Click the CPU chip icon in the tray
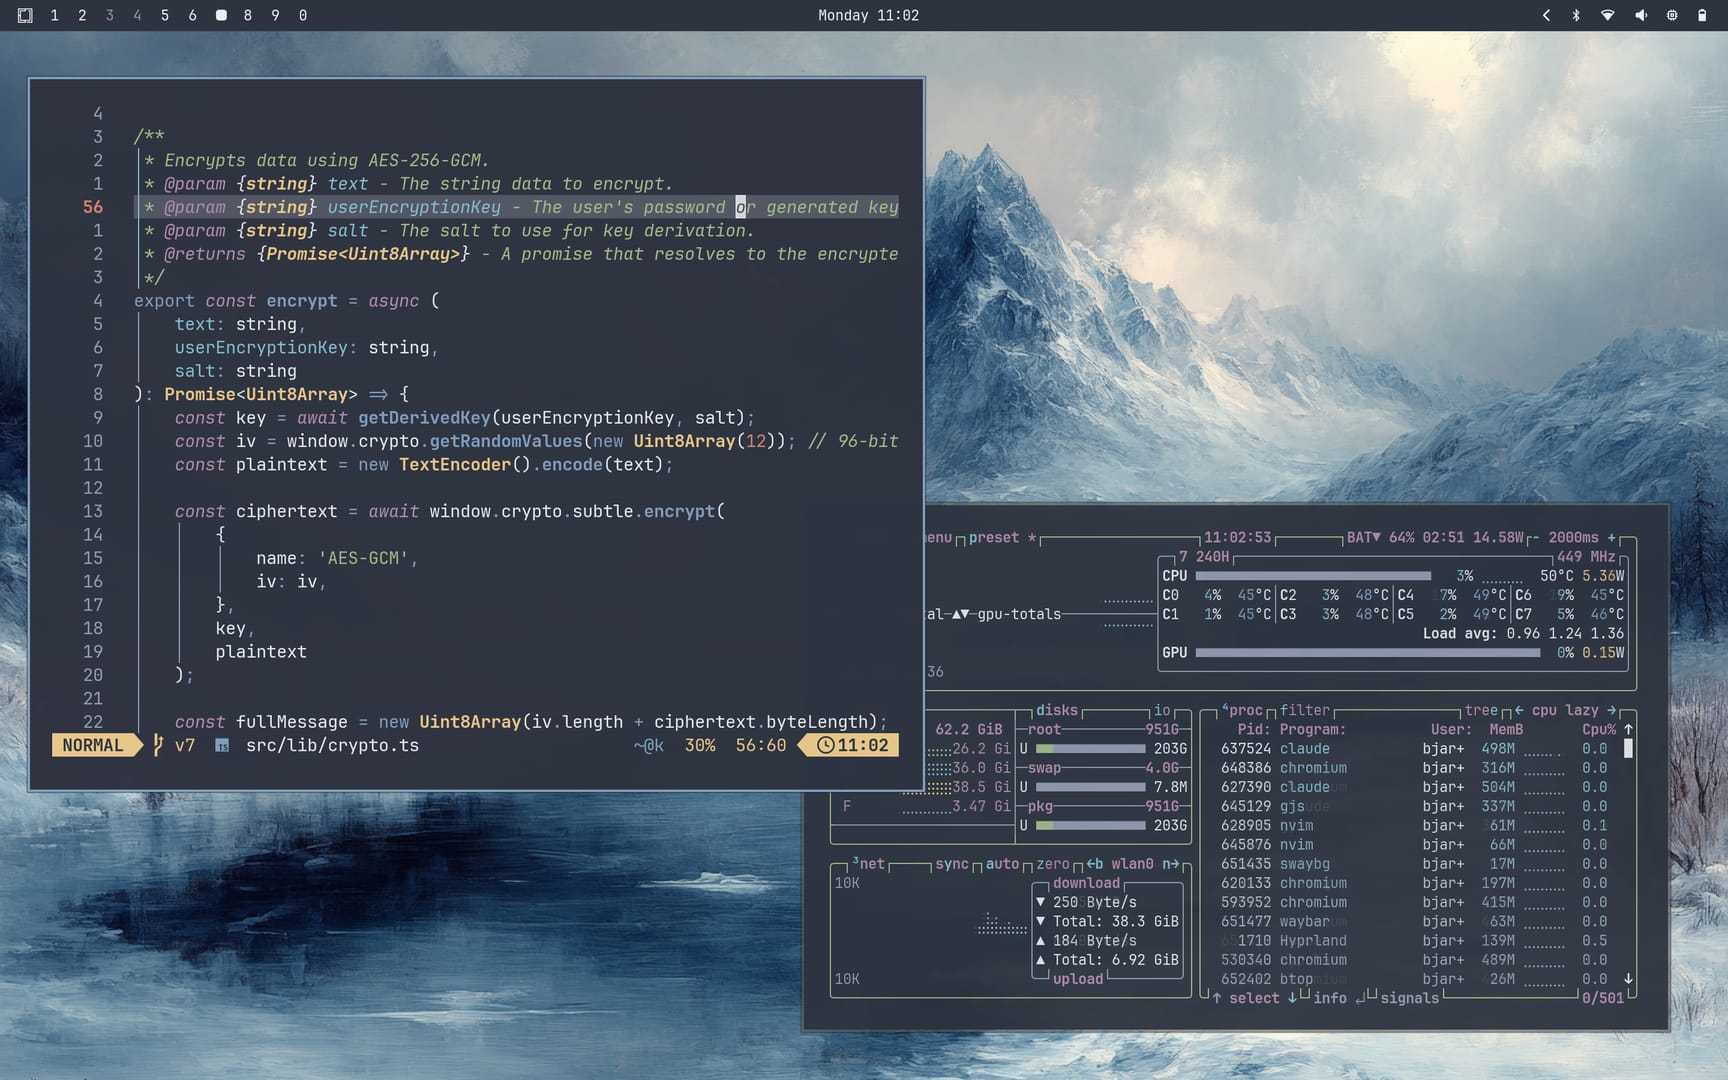1728x1080 pixels. [1671, 15]
